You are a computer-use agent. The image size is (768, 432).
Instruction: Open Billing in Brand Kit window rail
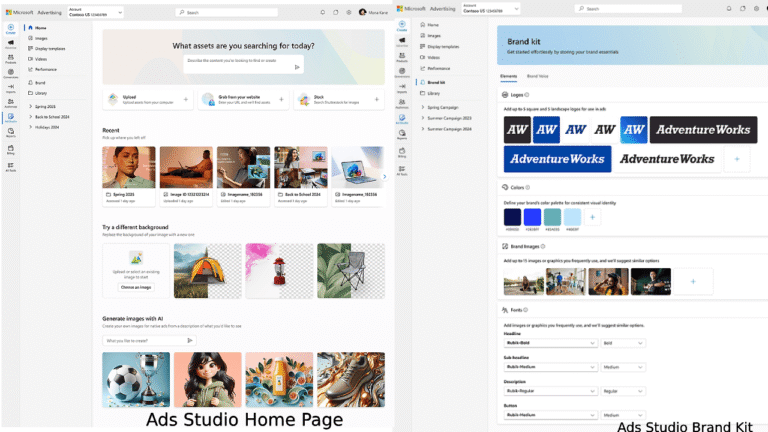point(402,152)
